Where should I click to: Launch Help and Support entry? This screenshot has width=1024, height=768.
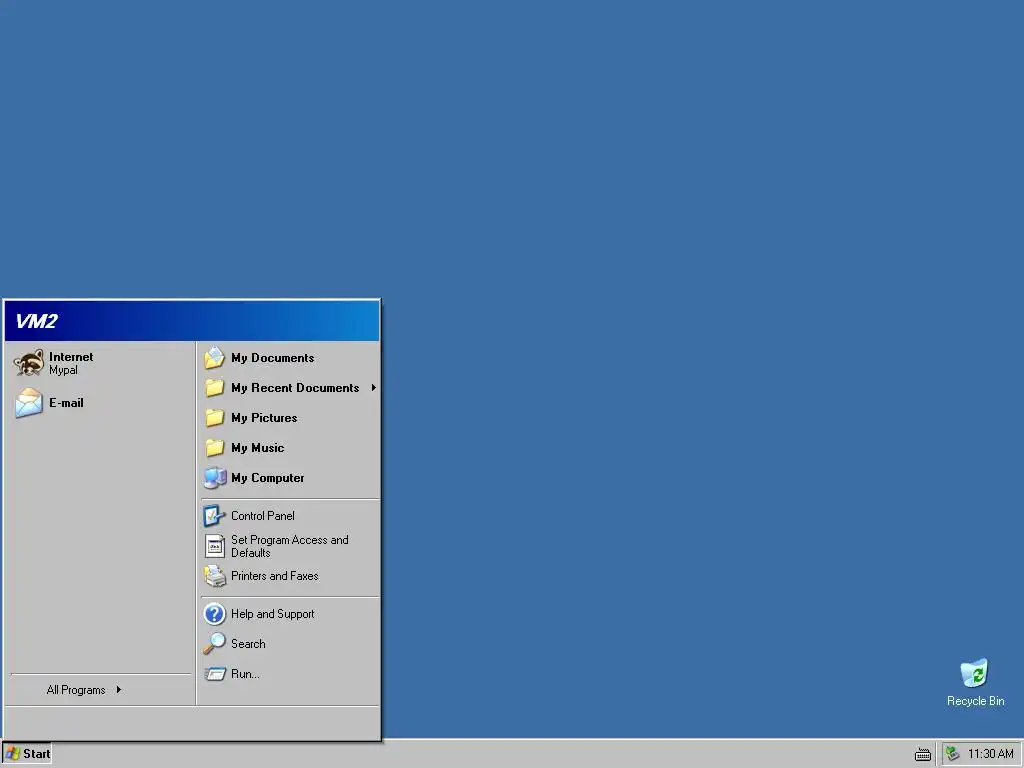[289, 614]
